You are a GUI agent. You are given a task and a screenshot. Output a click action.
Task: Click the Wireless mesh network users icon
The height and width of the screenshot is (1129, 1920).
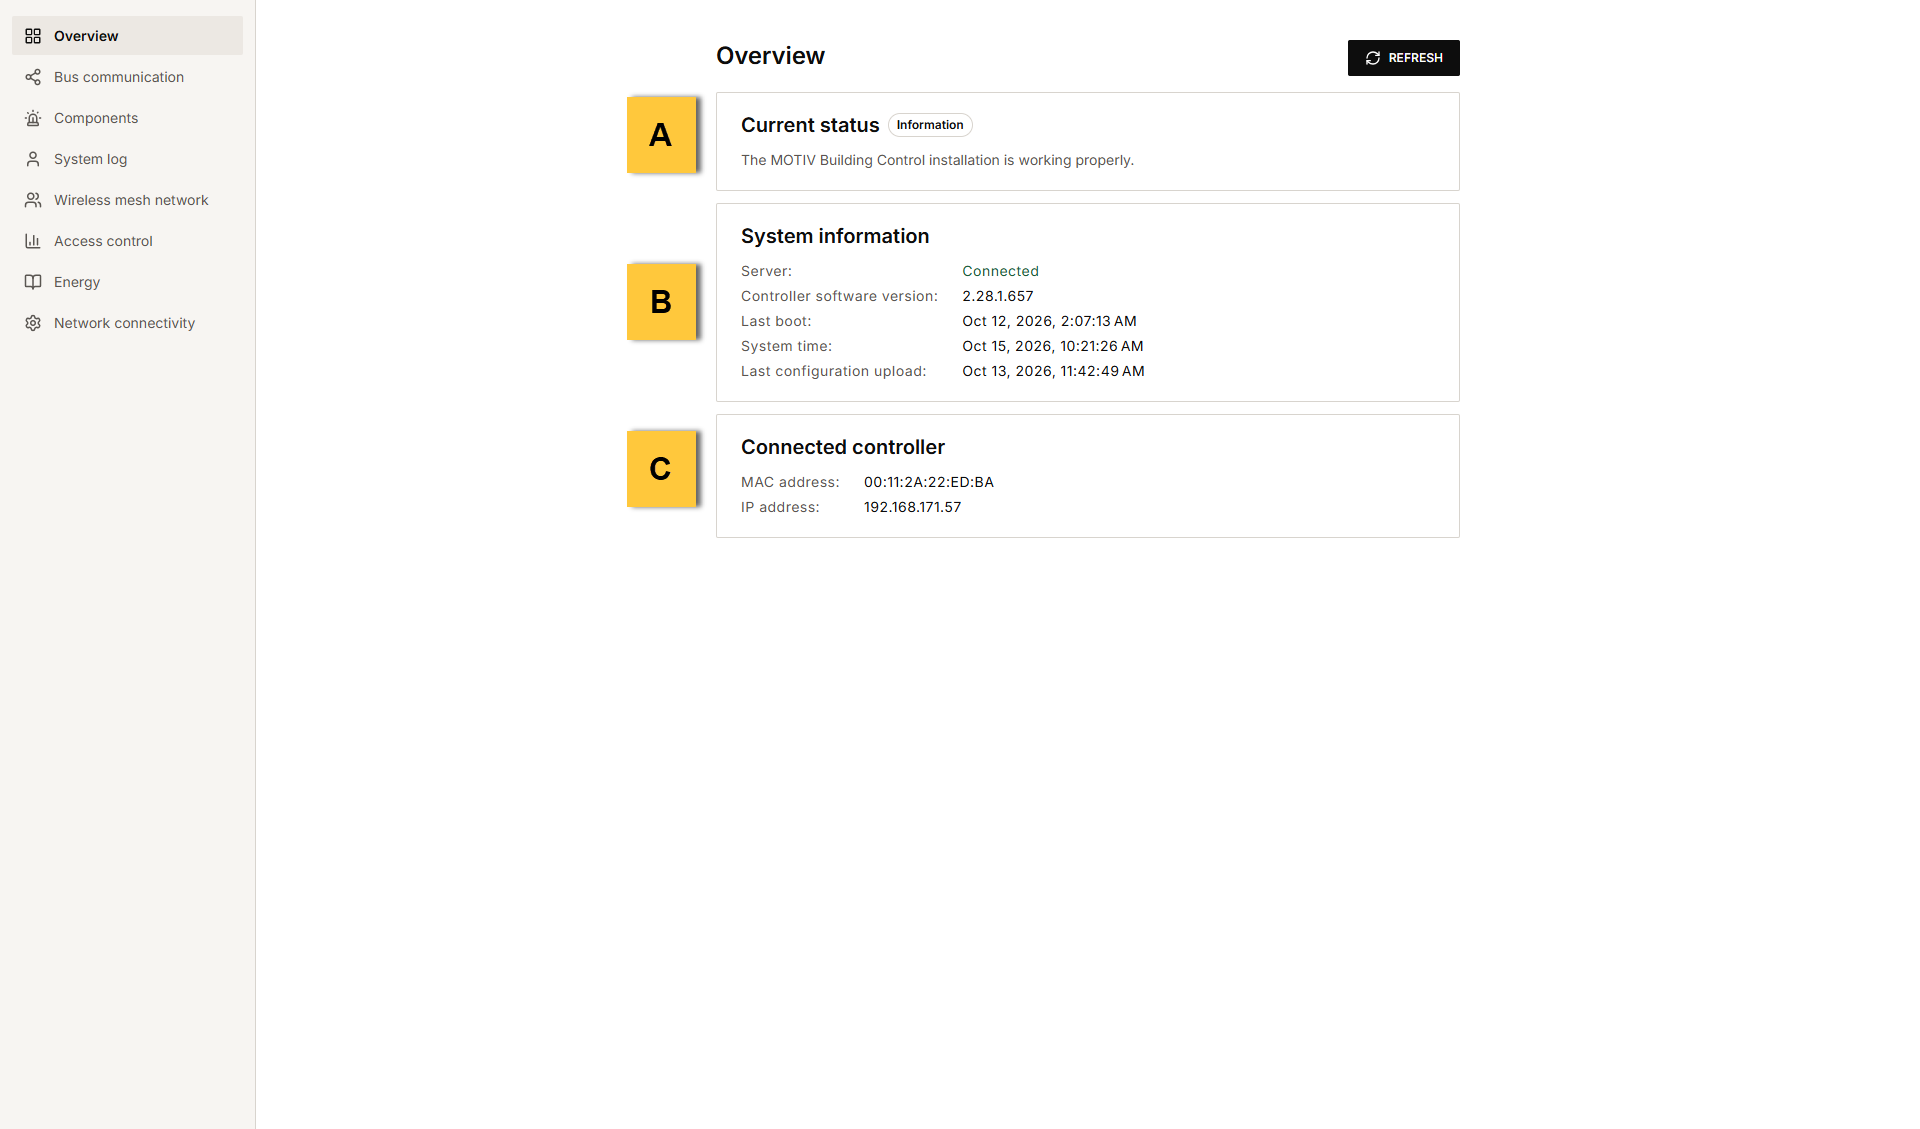pyautogui.click(x=33, y=200)
